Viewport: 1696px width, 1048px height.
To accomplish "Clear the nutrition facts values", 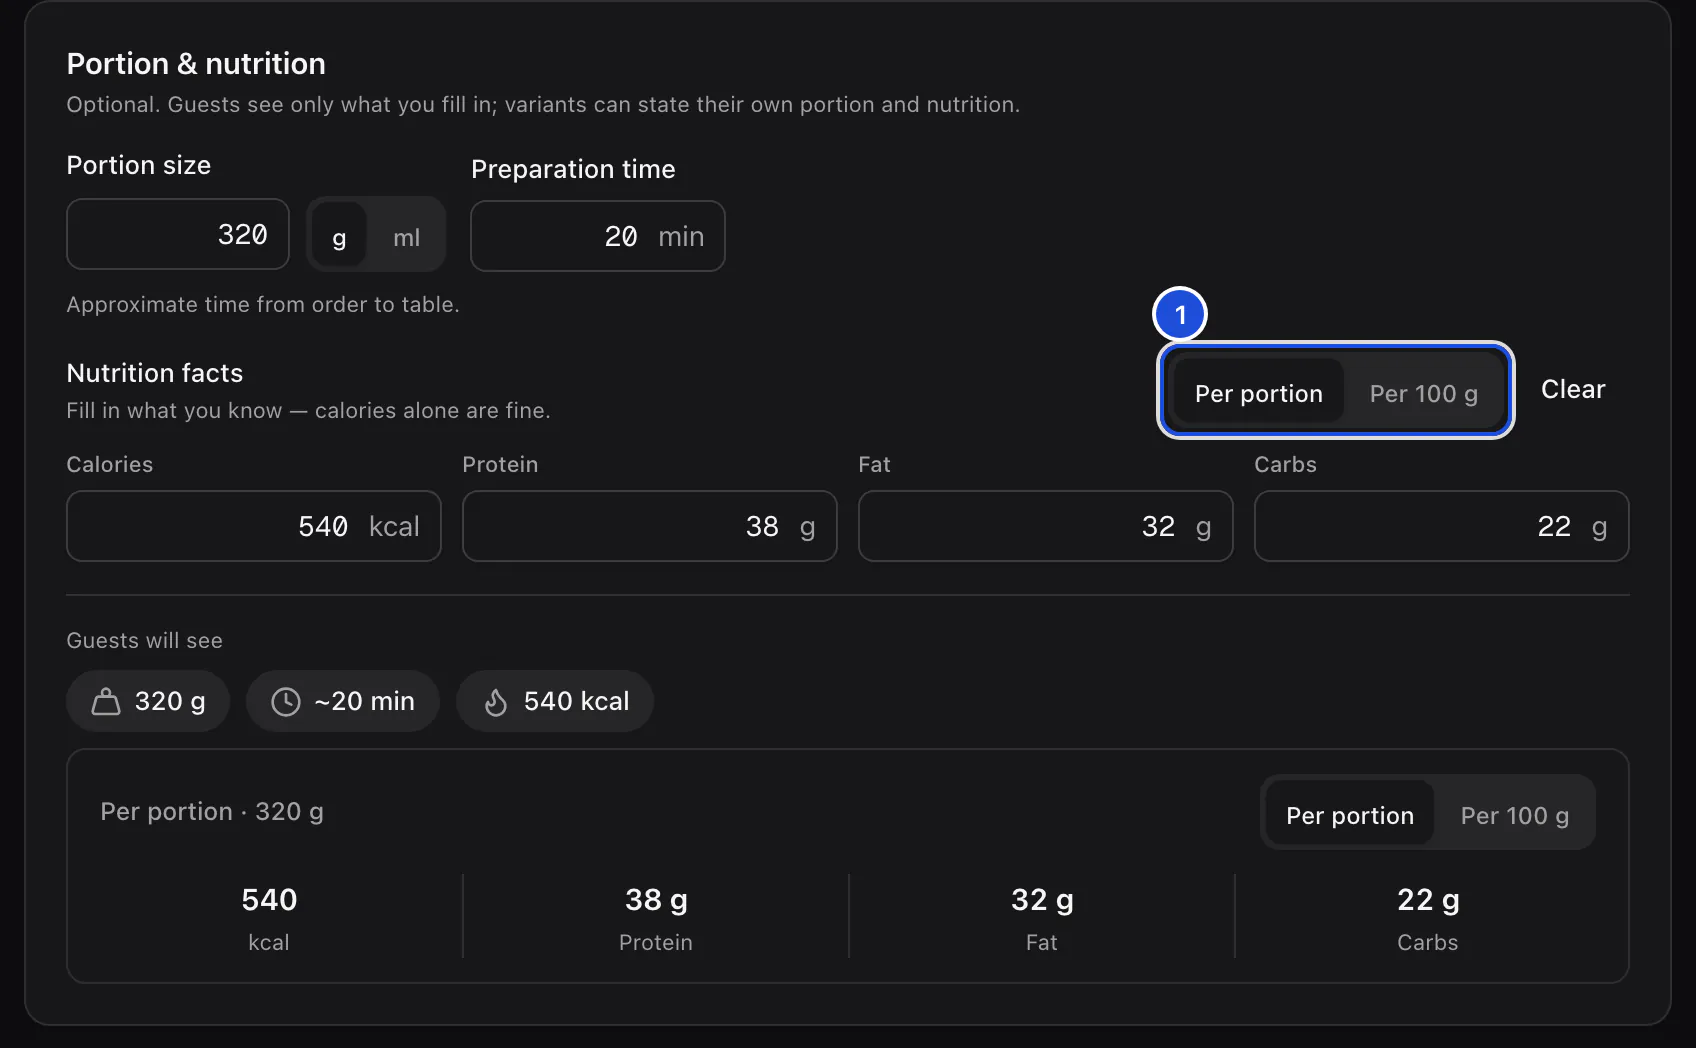I will [x=1573, y=389].
